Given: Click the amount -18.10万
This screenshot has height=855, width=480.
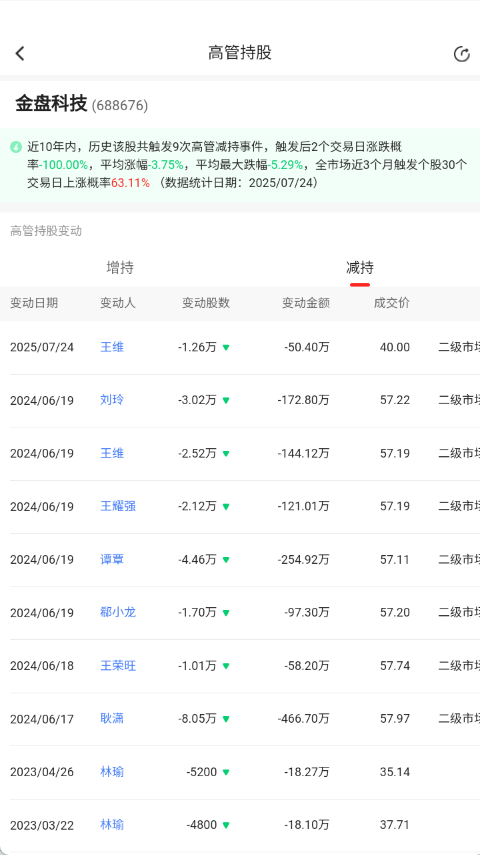Looking at the screenshot, I should coord(307,825).
